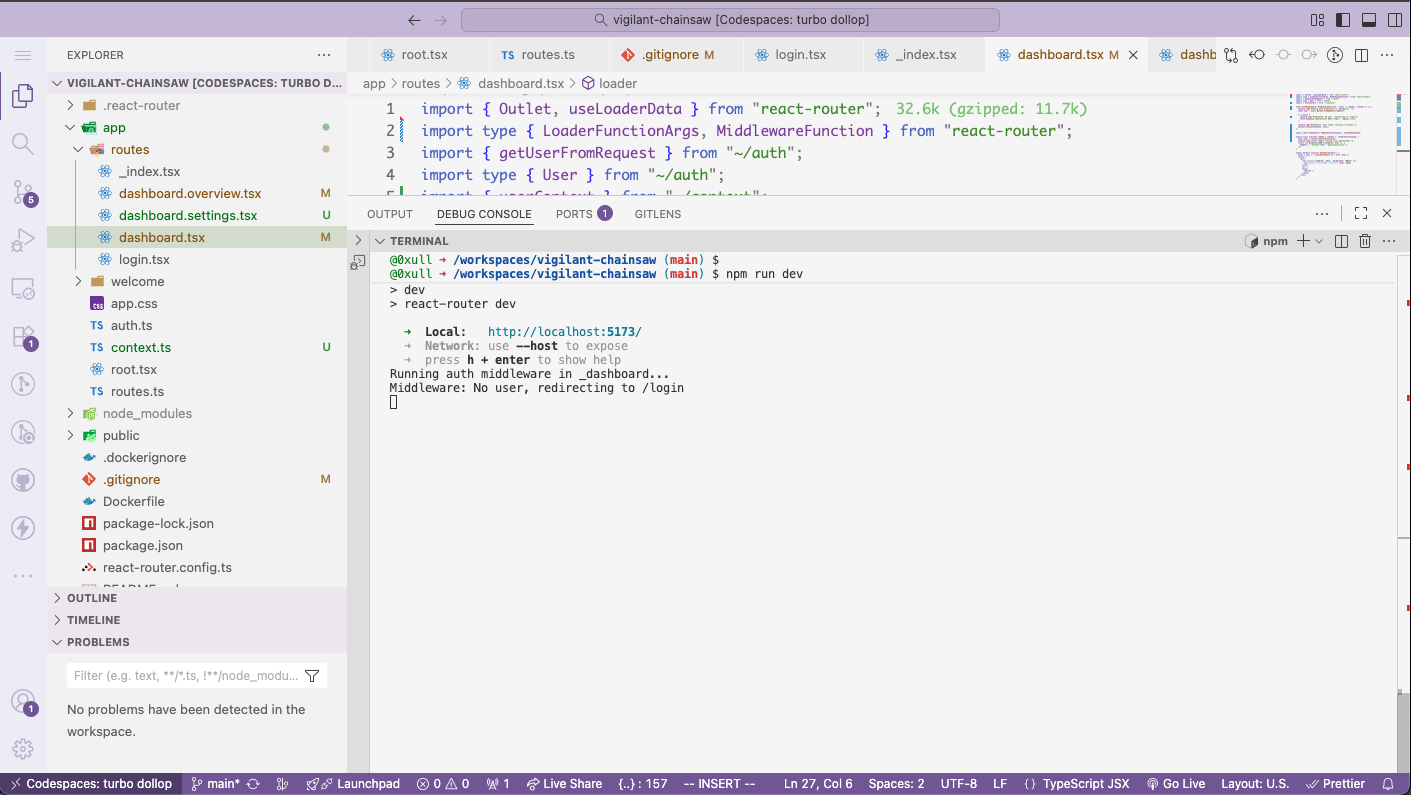Switch to the PORTS panel tab

584,214
